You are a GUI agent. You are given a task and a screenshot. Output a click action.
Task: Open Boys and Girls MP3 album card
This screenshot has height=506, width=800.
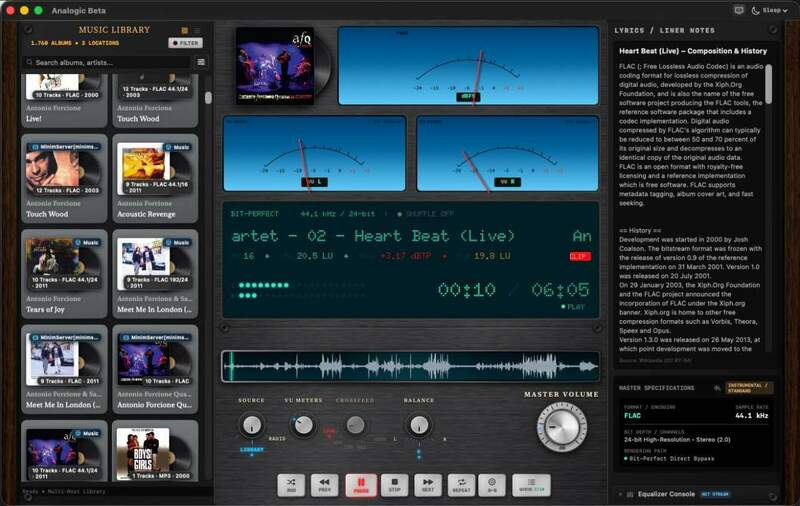coord(155,451)
